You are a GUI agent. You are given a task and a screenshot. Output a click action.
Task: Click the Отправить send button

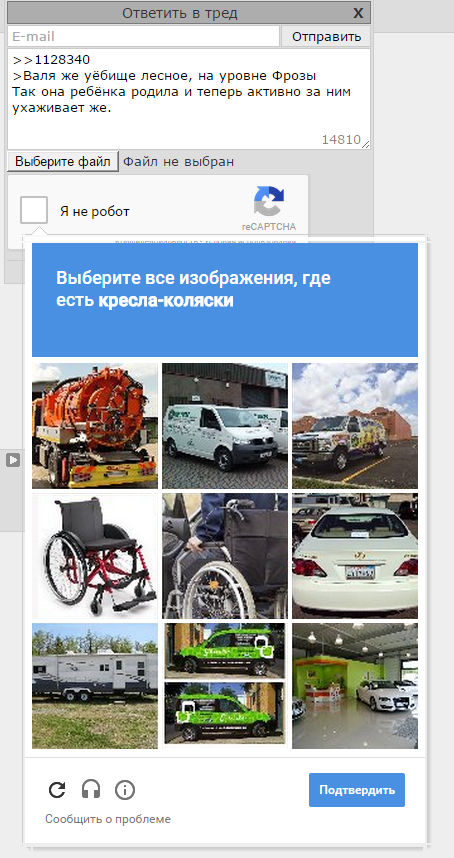coord(326,37)
